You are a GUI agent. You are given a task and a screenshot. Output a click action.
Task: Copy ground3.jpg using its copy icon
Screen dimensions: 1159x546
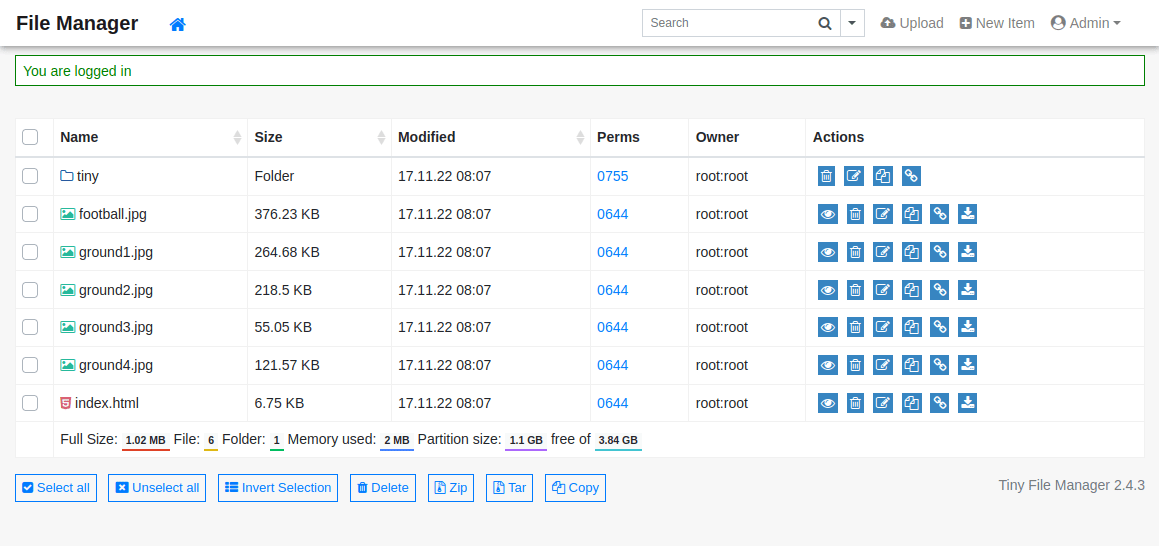pyautogui.click(x=911, y=327)
